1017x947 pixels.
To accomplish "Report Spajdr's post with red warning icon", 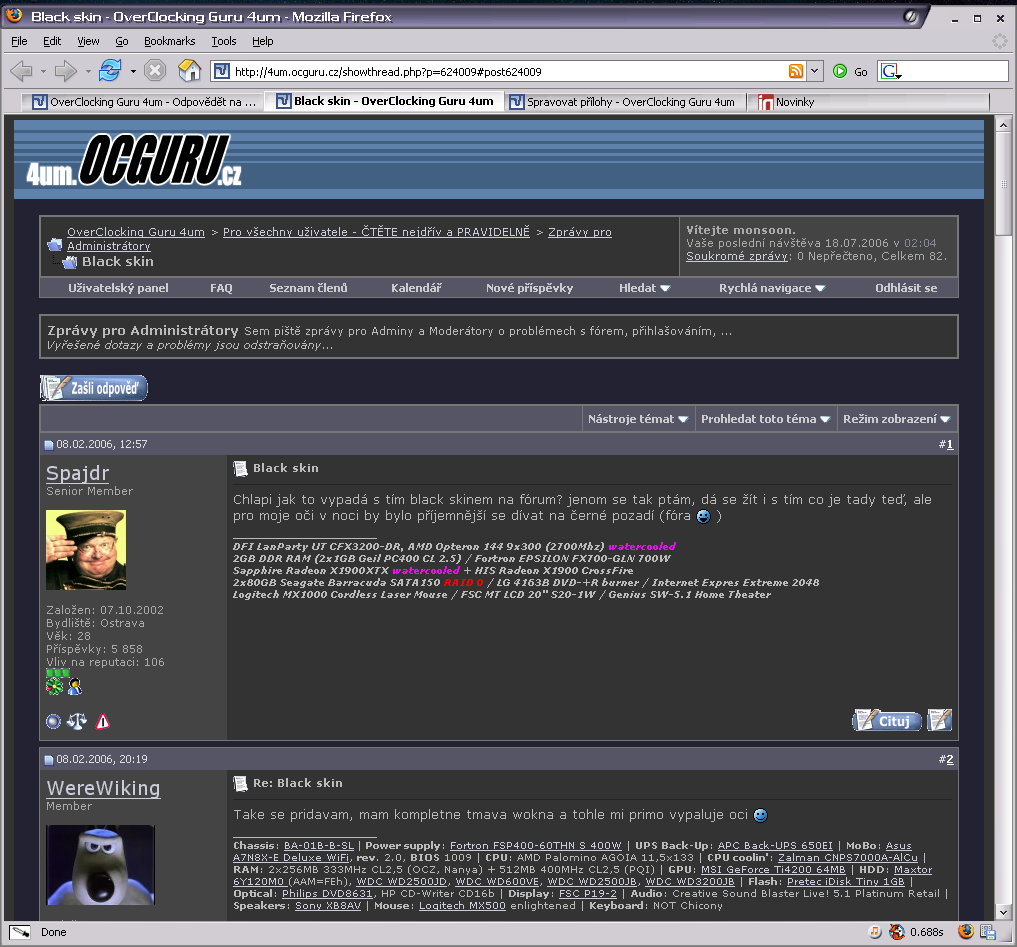I will pos(102,721).
